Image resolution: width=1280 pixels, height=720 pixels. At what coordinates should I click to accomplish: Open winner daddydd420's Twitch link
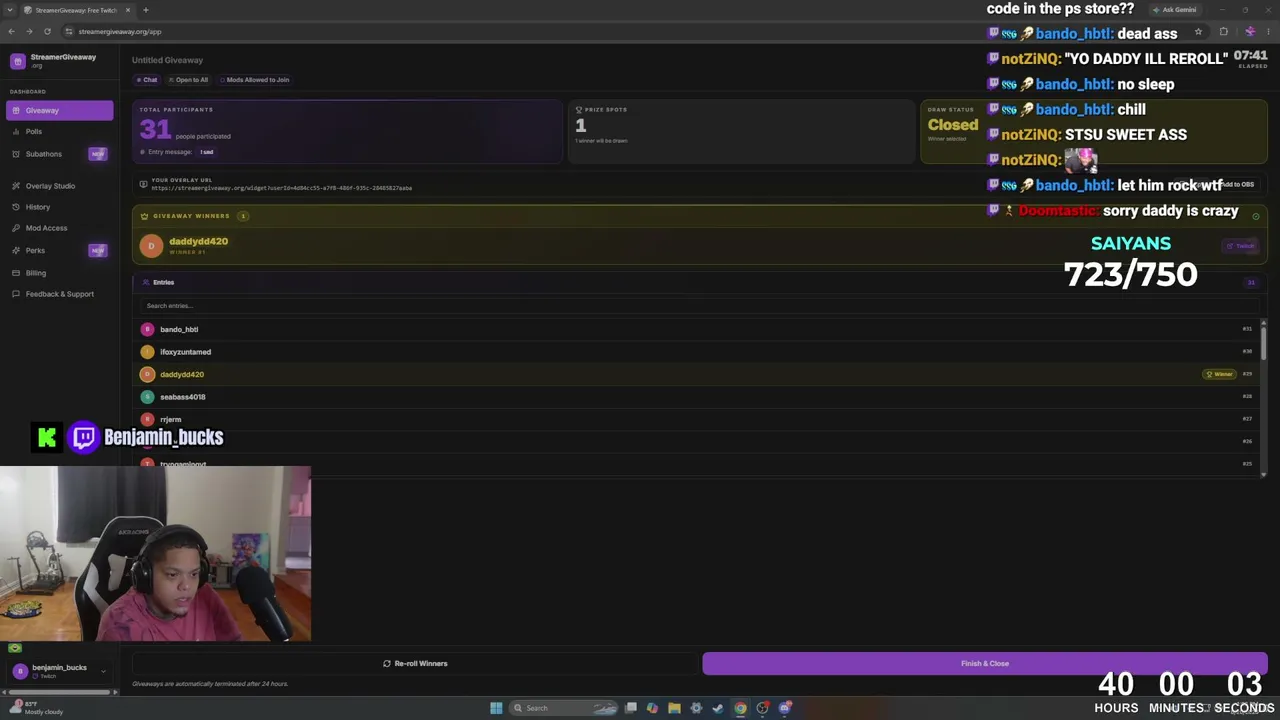click(1241, 246)
